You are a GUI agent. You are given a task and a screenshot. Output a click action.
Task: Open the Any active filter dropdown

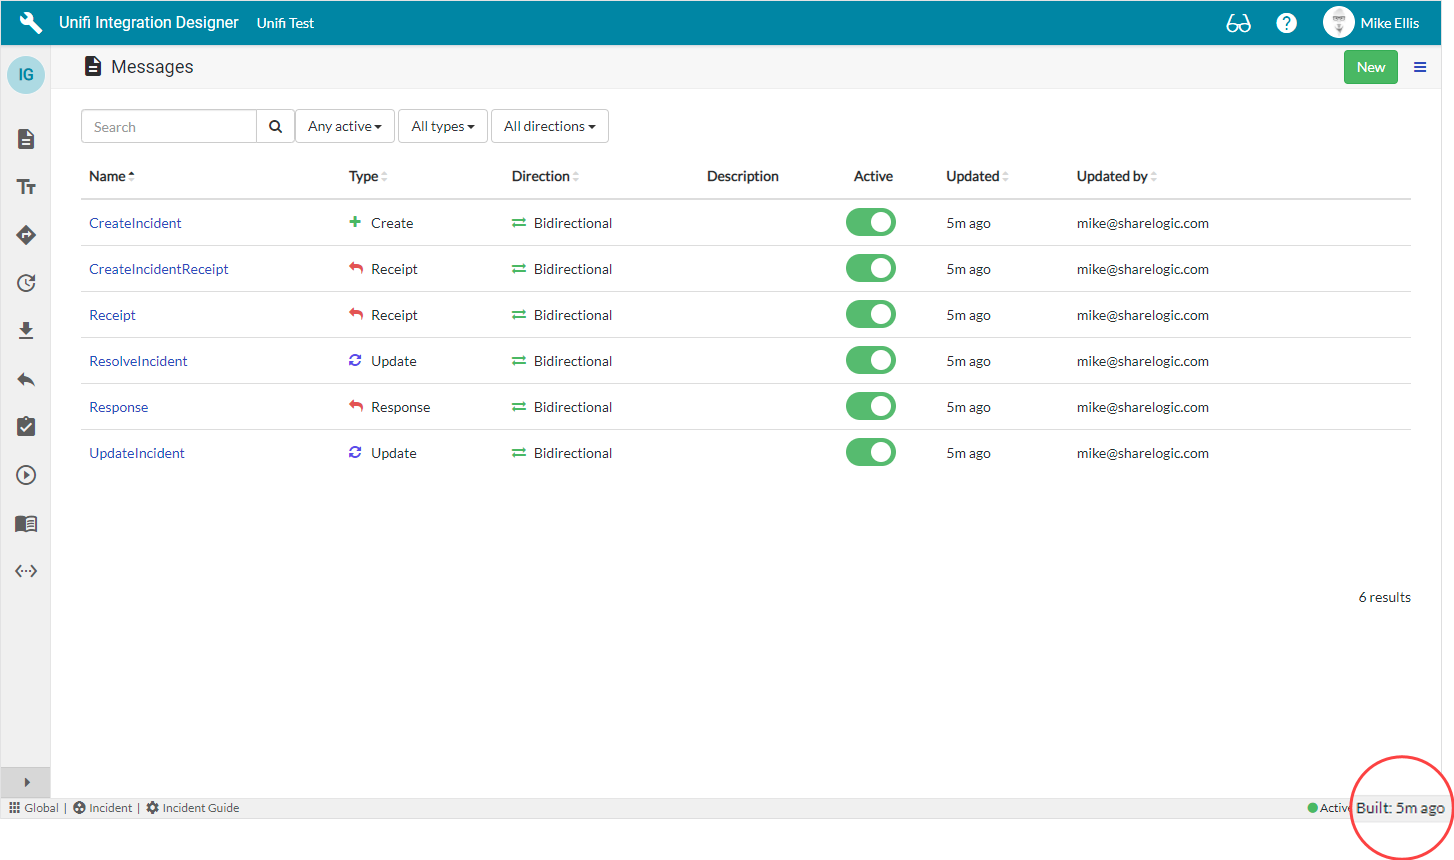click(x=344, y=127)
